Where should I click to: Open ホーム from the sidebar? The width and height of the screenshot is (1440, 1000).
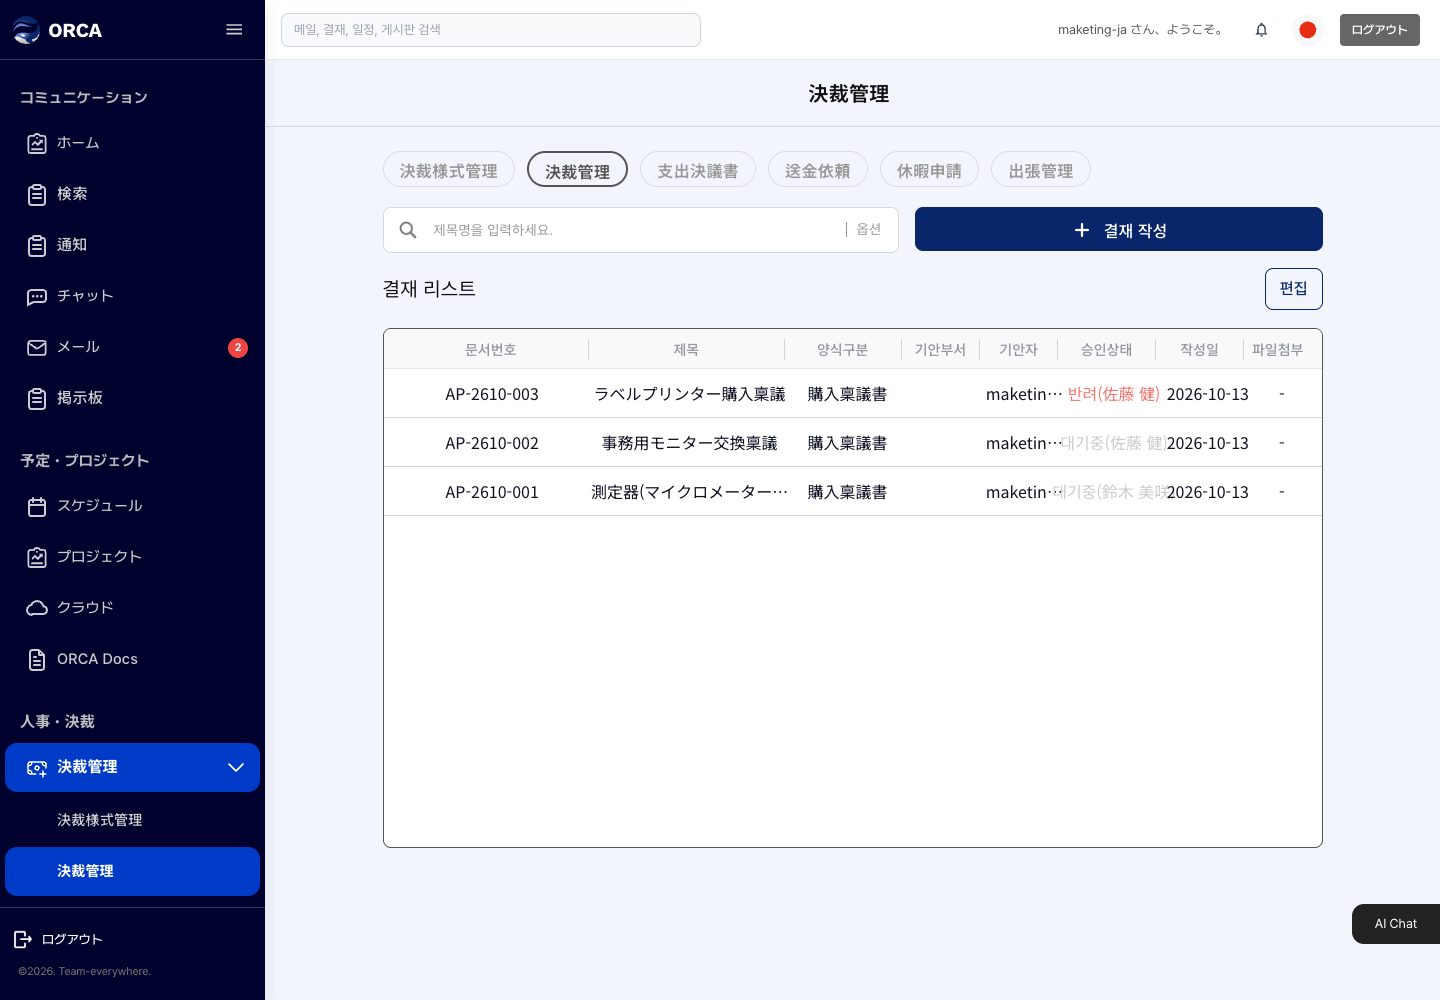(132, 143)
